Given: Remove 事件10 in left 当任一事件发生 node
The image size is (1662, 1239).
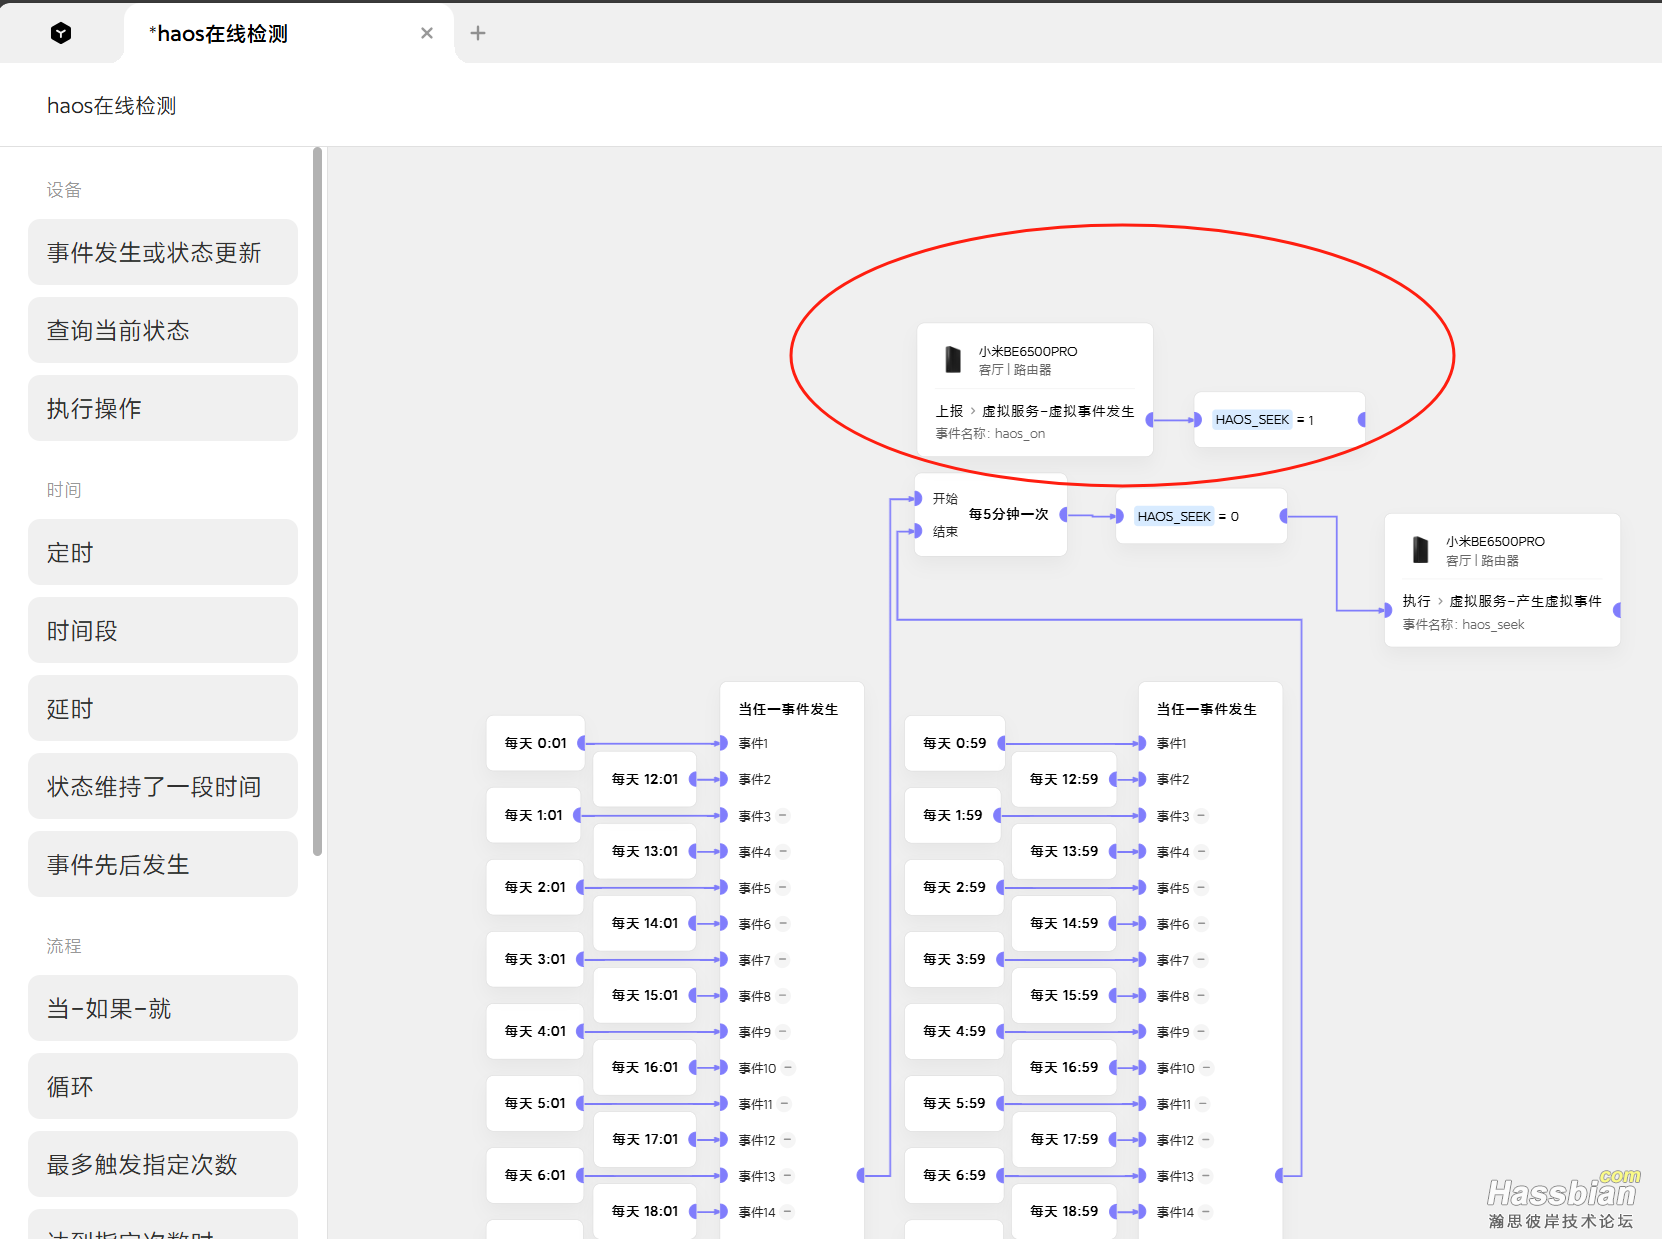Looking at the screenshot, I should coord(788,1068).
